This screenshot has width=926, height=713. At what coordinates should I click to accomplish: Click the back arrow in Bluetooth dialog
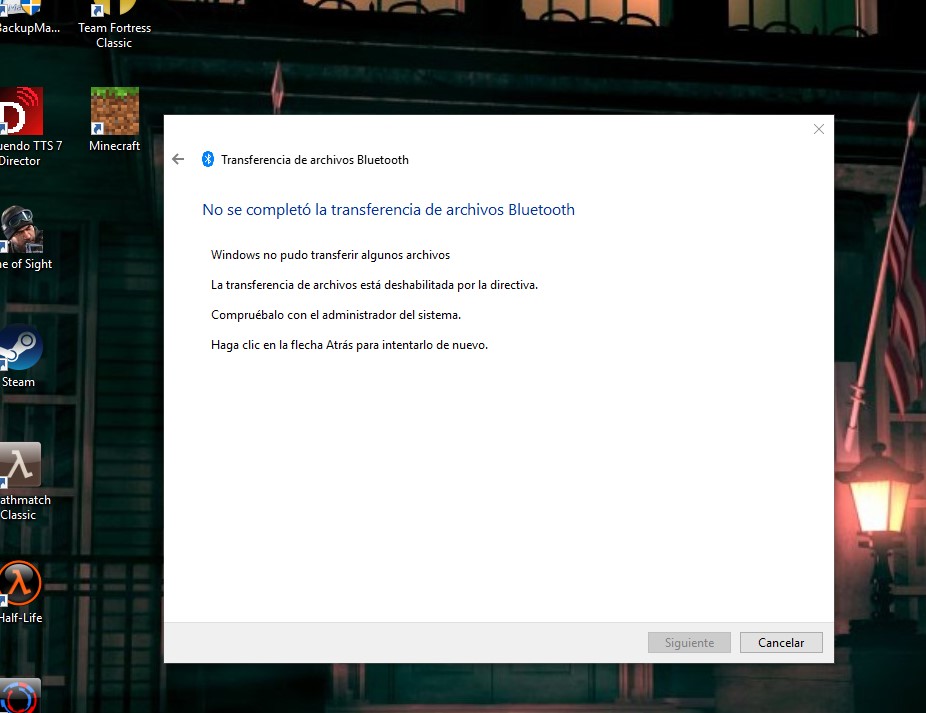178,159
